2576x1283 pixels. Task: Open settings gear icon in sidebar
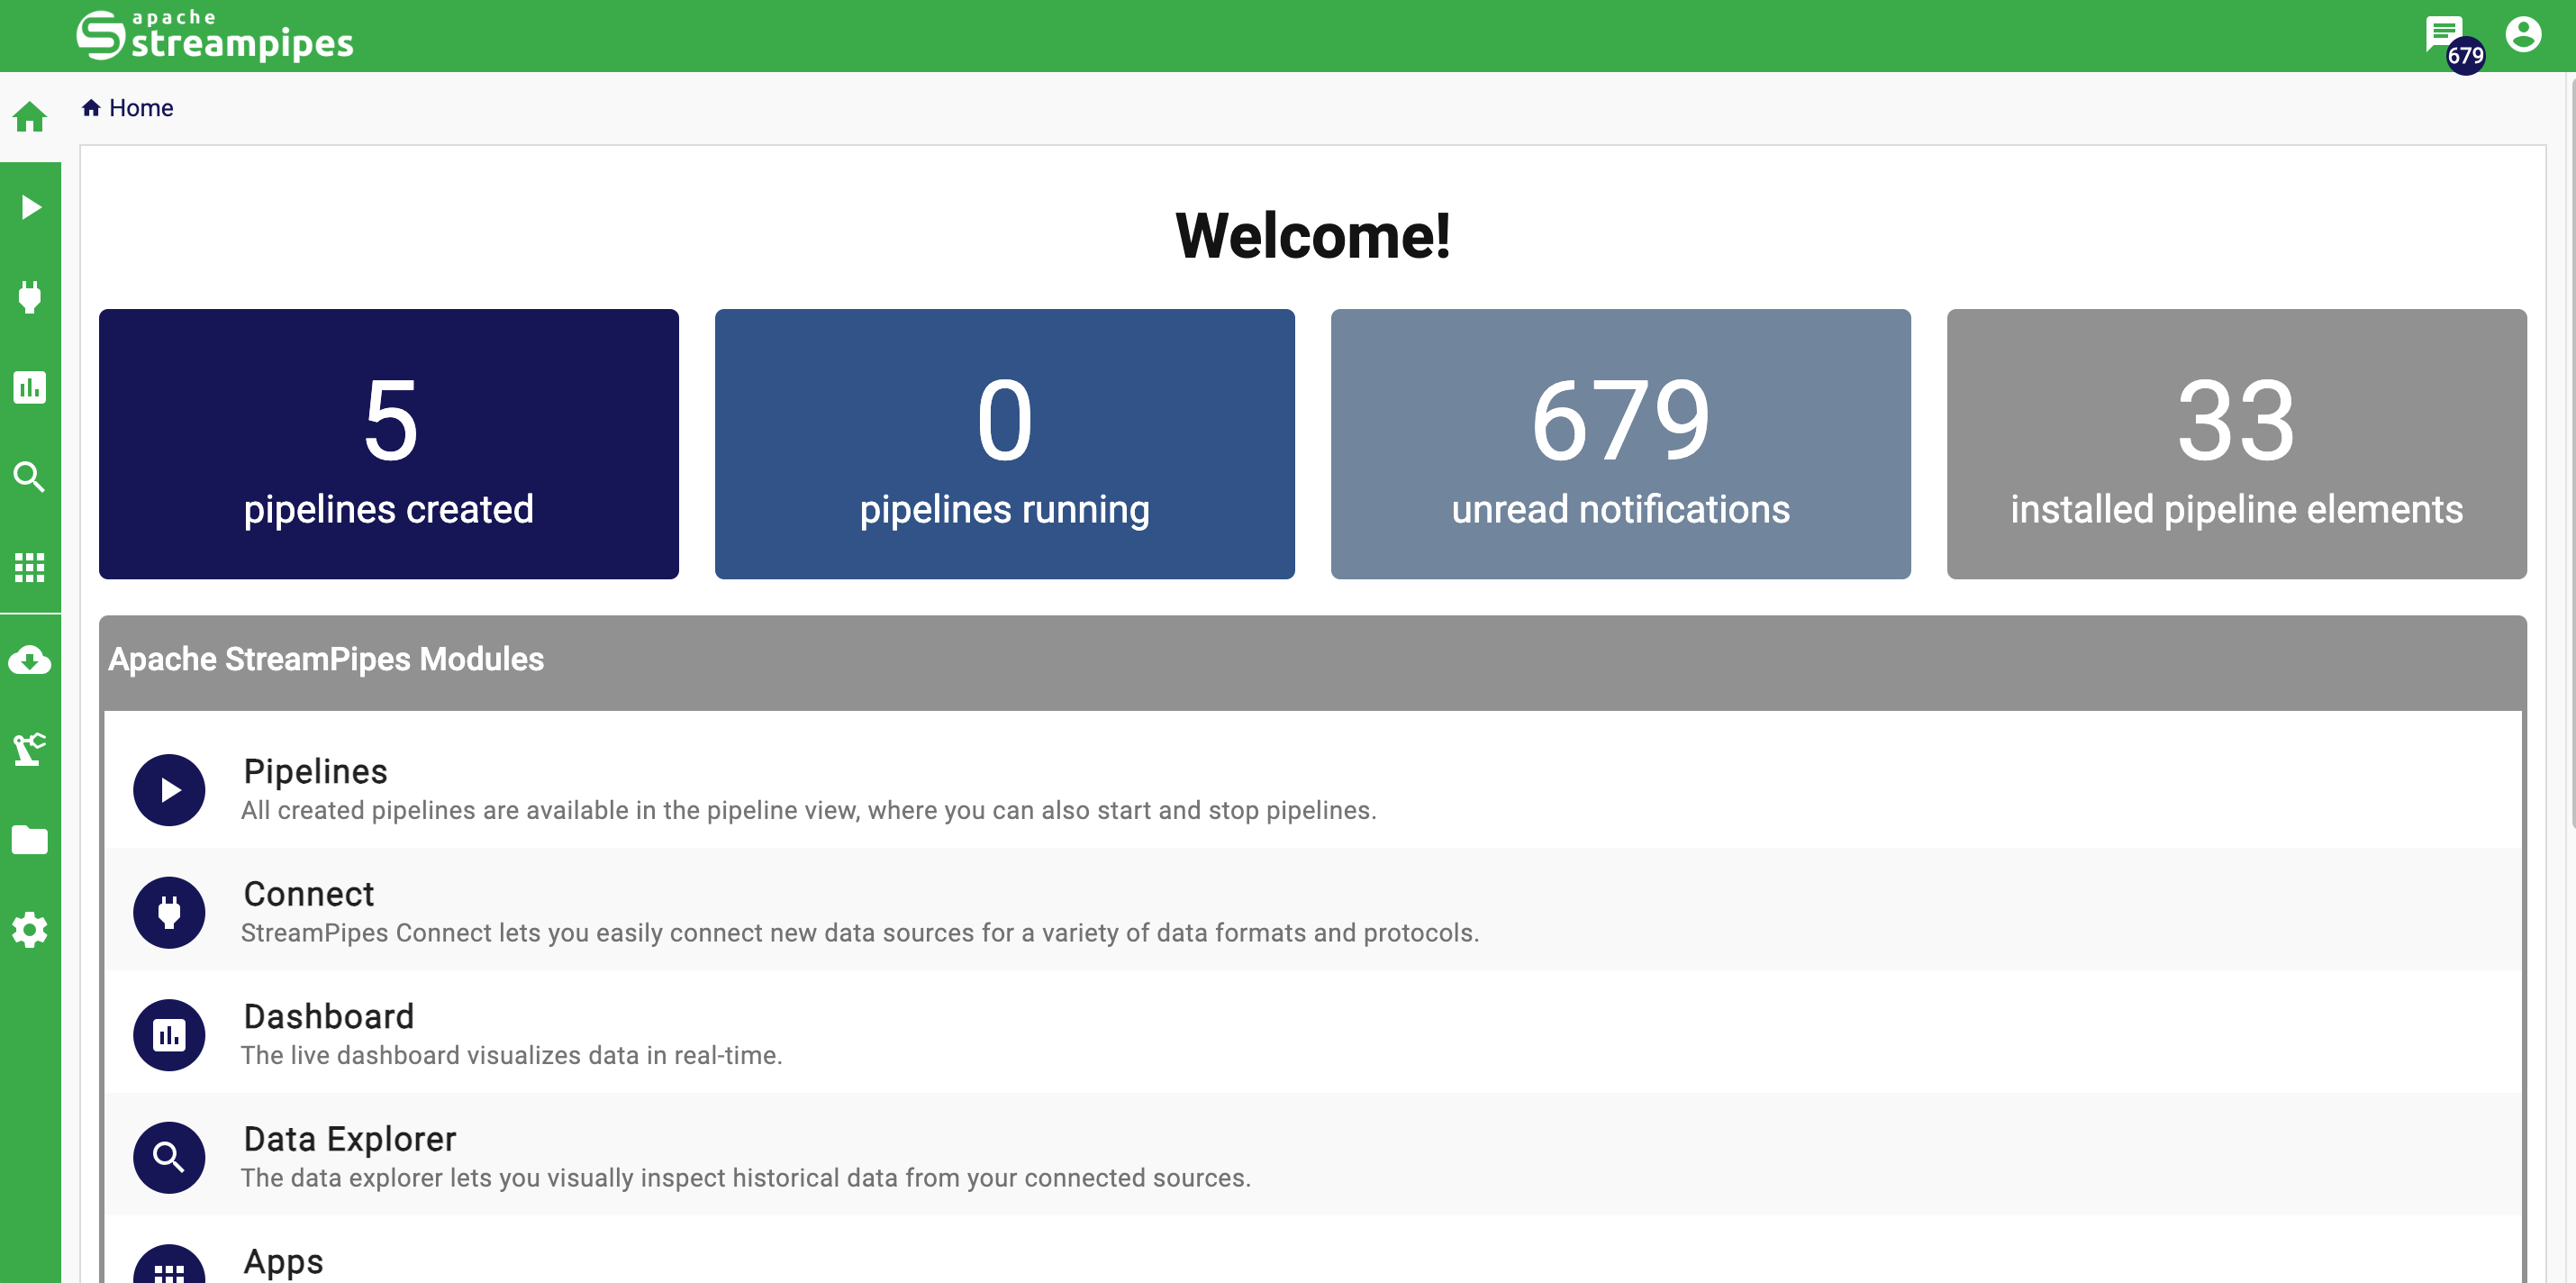(30, 929)
